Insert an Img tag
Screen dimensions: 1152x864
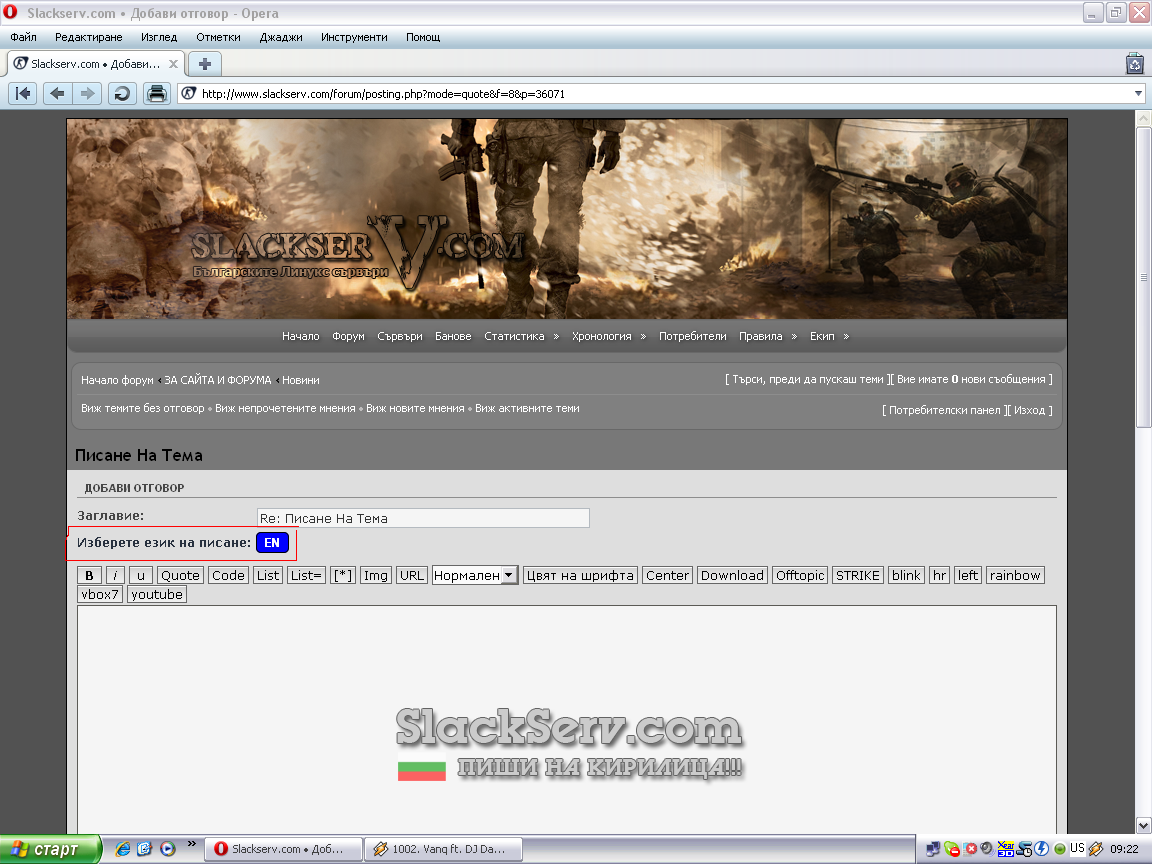[375, 575]
